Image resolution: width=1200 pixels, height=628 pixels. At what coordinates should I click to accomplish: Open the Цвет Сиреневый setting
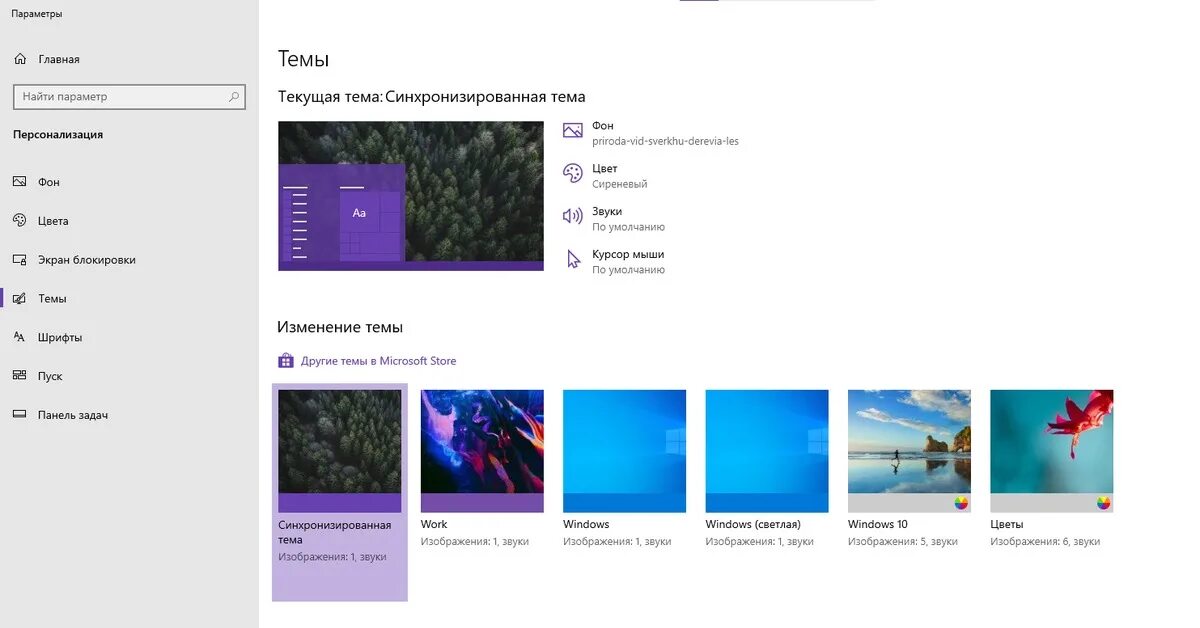(606, 176)
